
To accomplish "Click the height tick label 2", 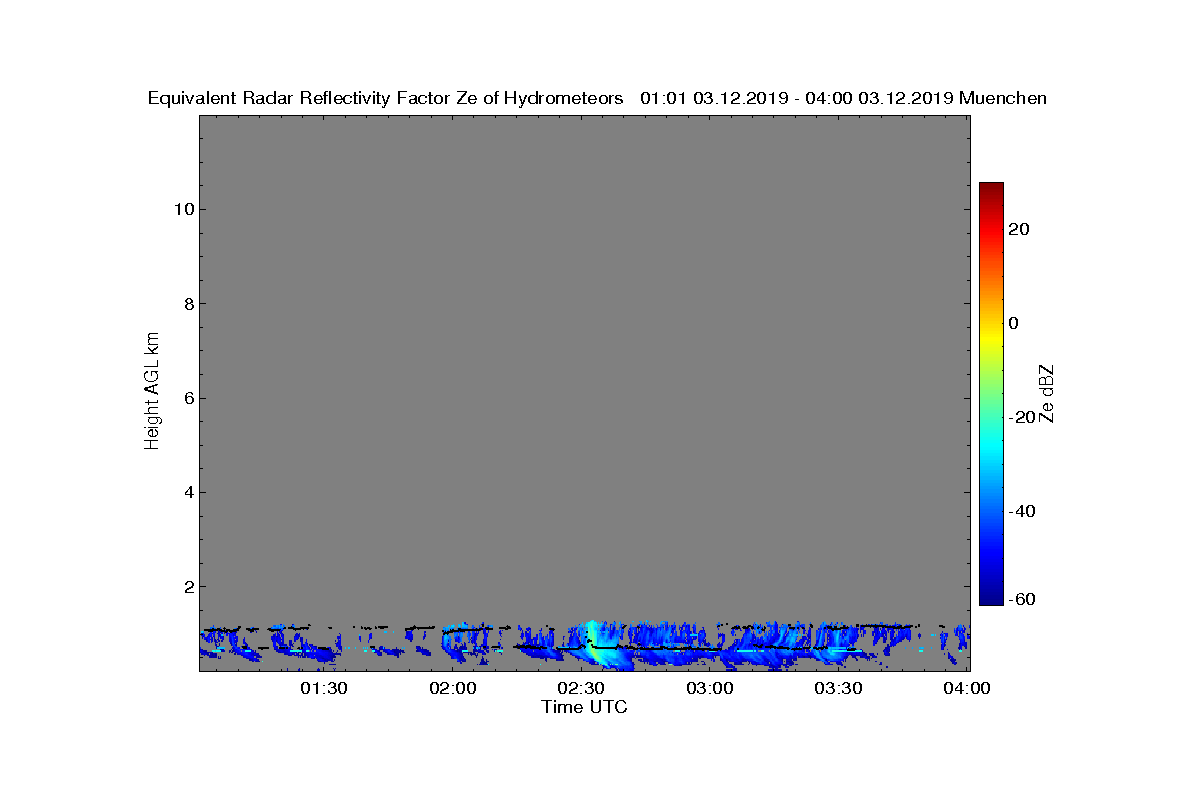I will tap(187, 586).
